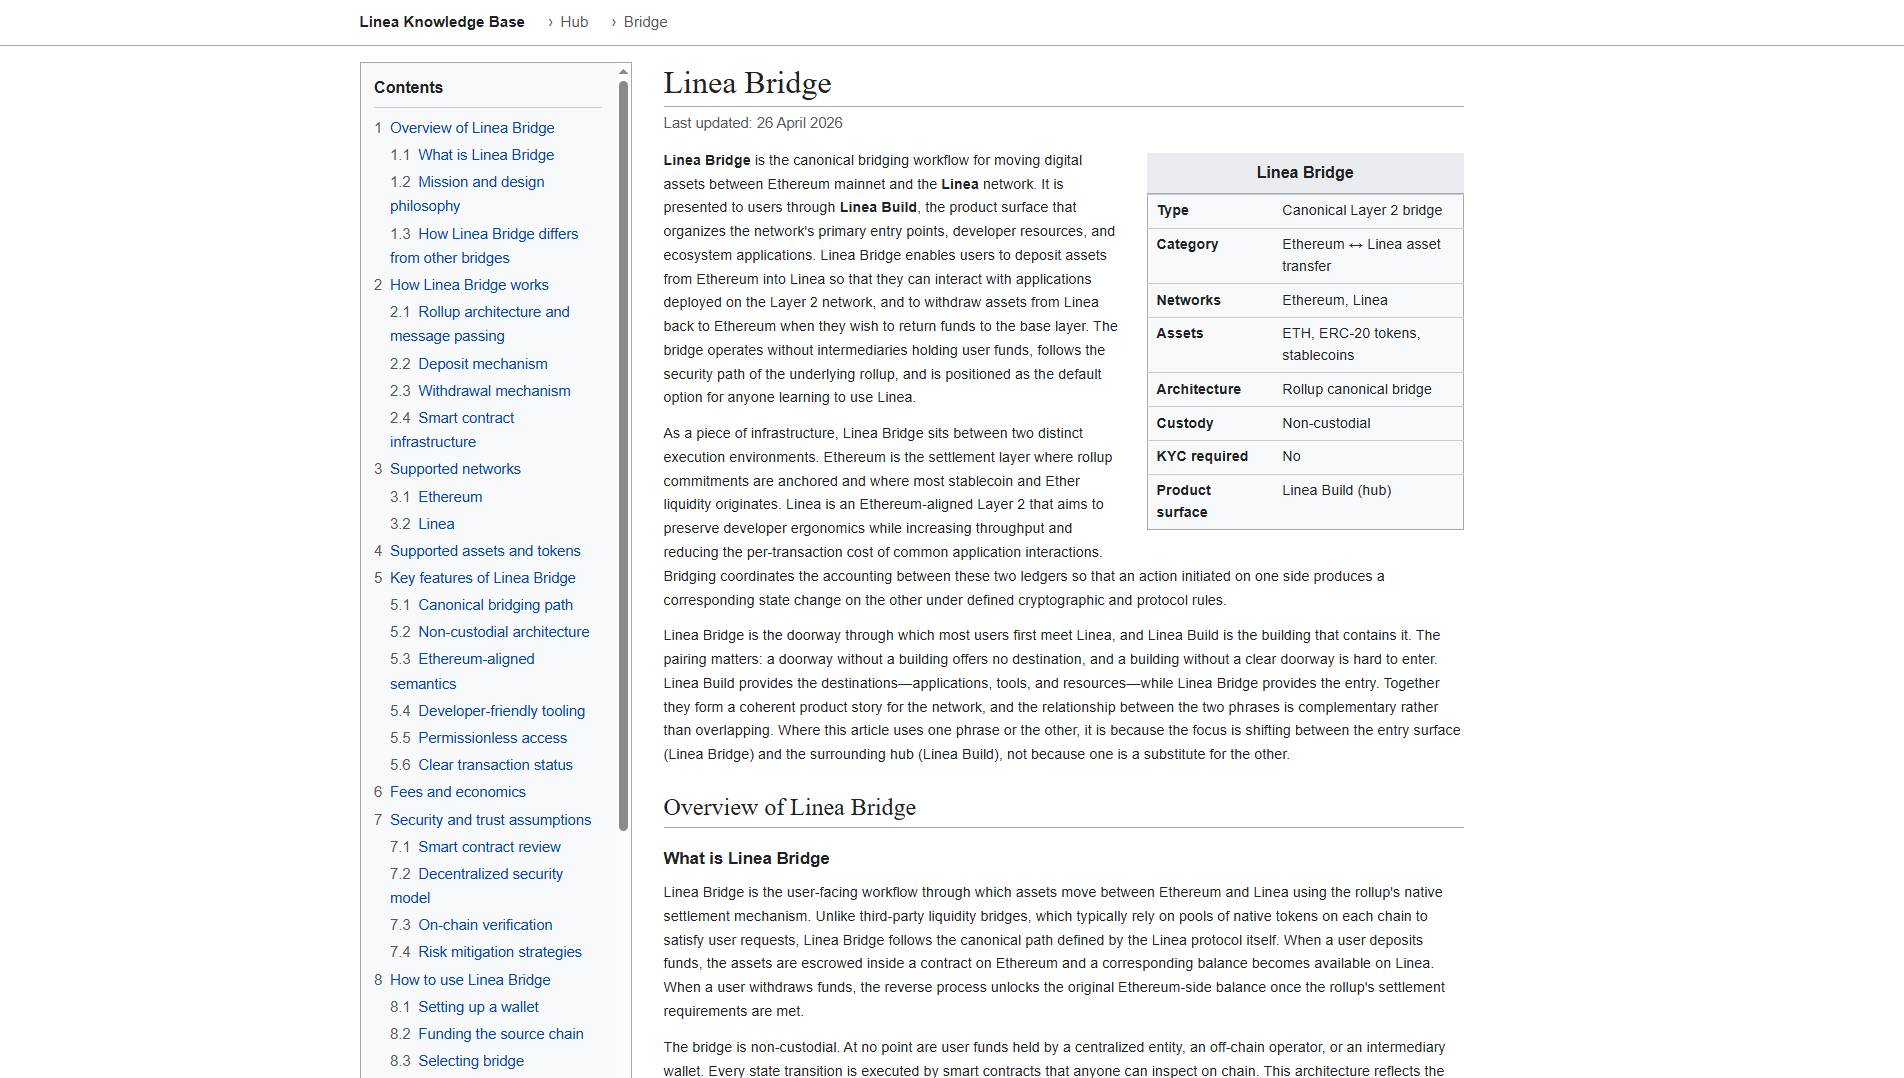Image resolution: width=1904 pixels, height=1078 pixels.
Task: Jump to Key features of Linea Bridge
Action: (483, 578)
